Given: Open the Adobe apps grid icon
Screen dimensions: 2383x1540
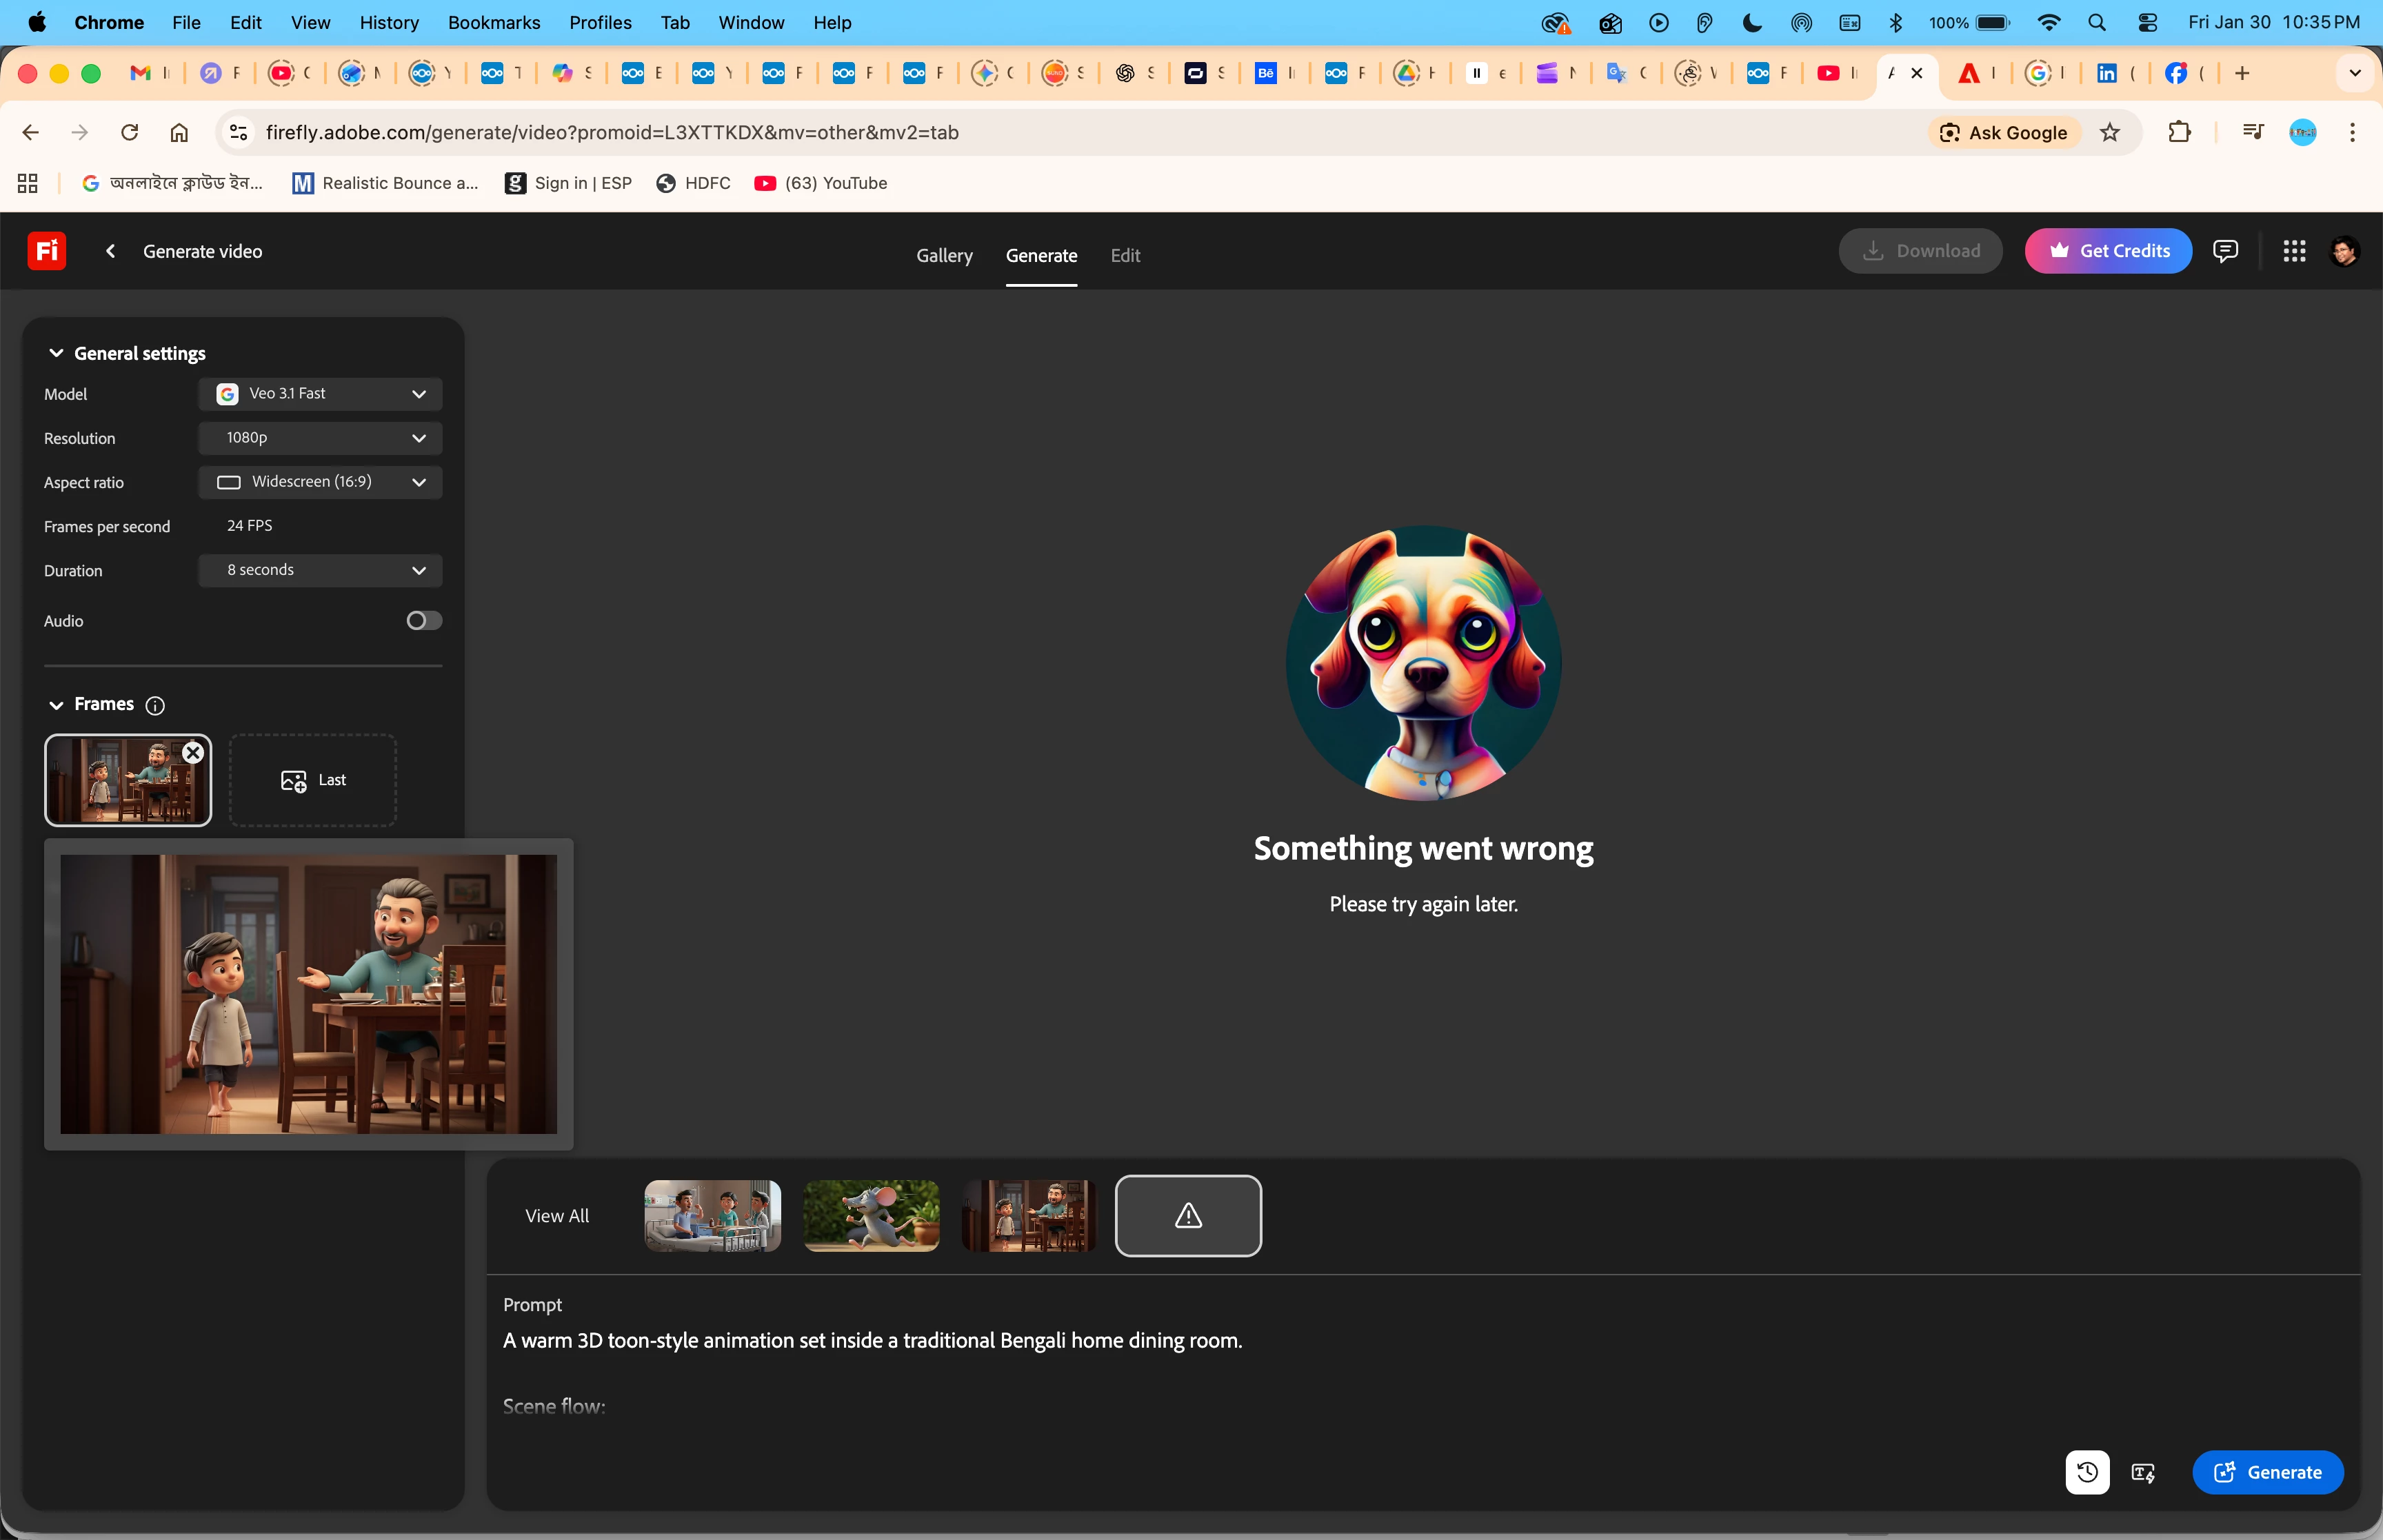Looking at the screenshot, I should tap(2294, 251).
